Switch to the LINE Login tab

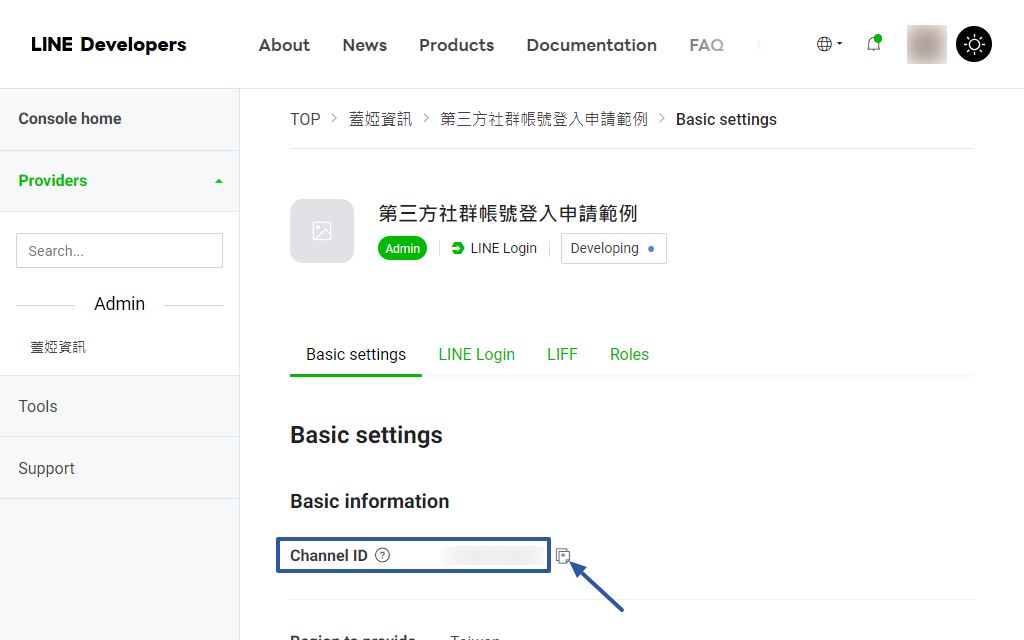coord(476,355)
